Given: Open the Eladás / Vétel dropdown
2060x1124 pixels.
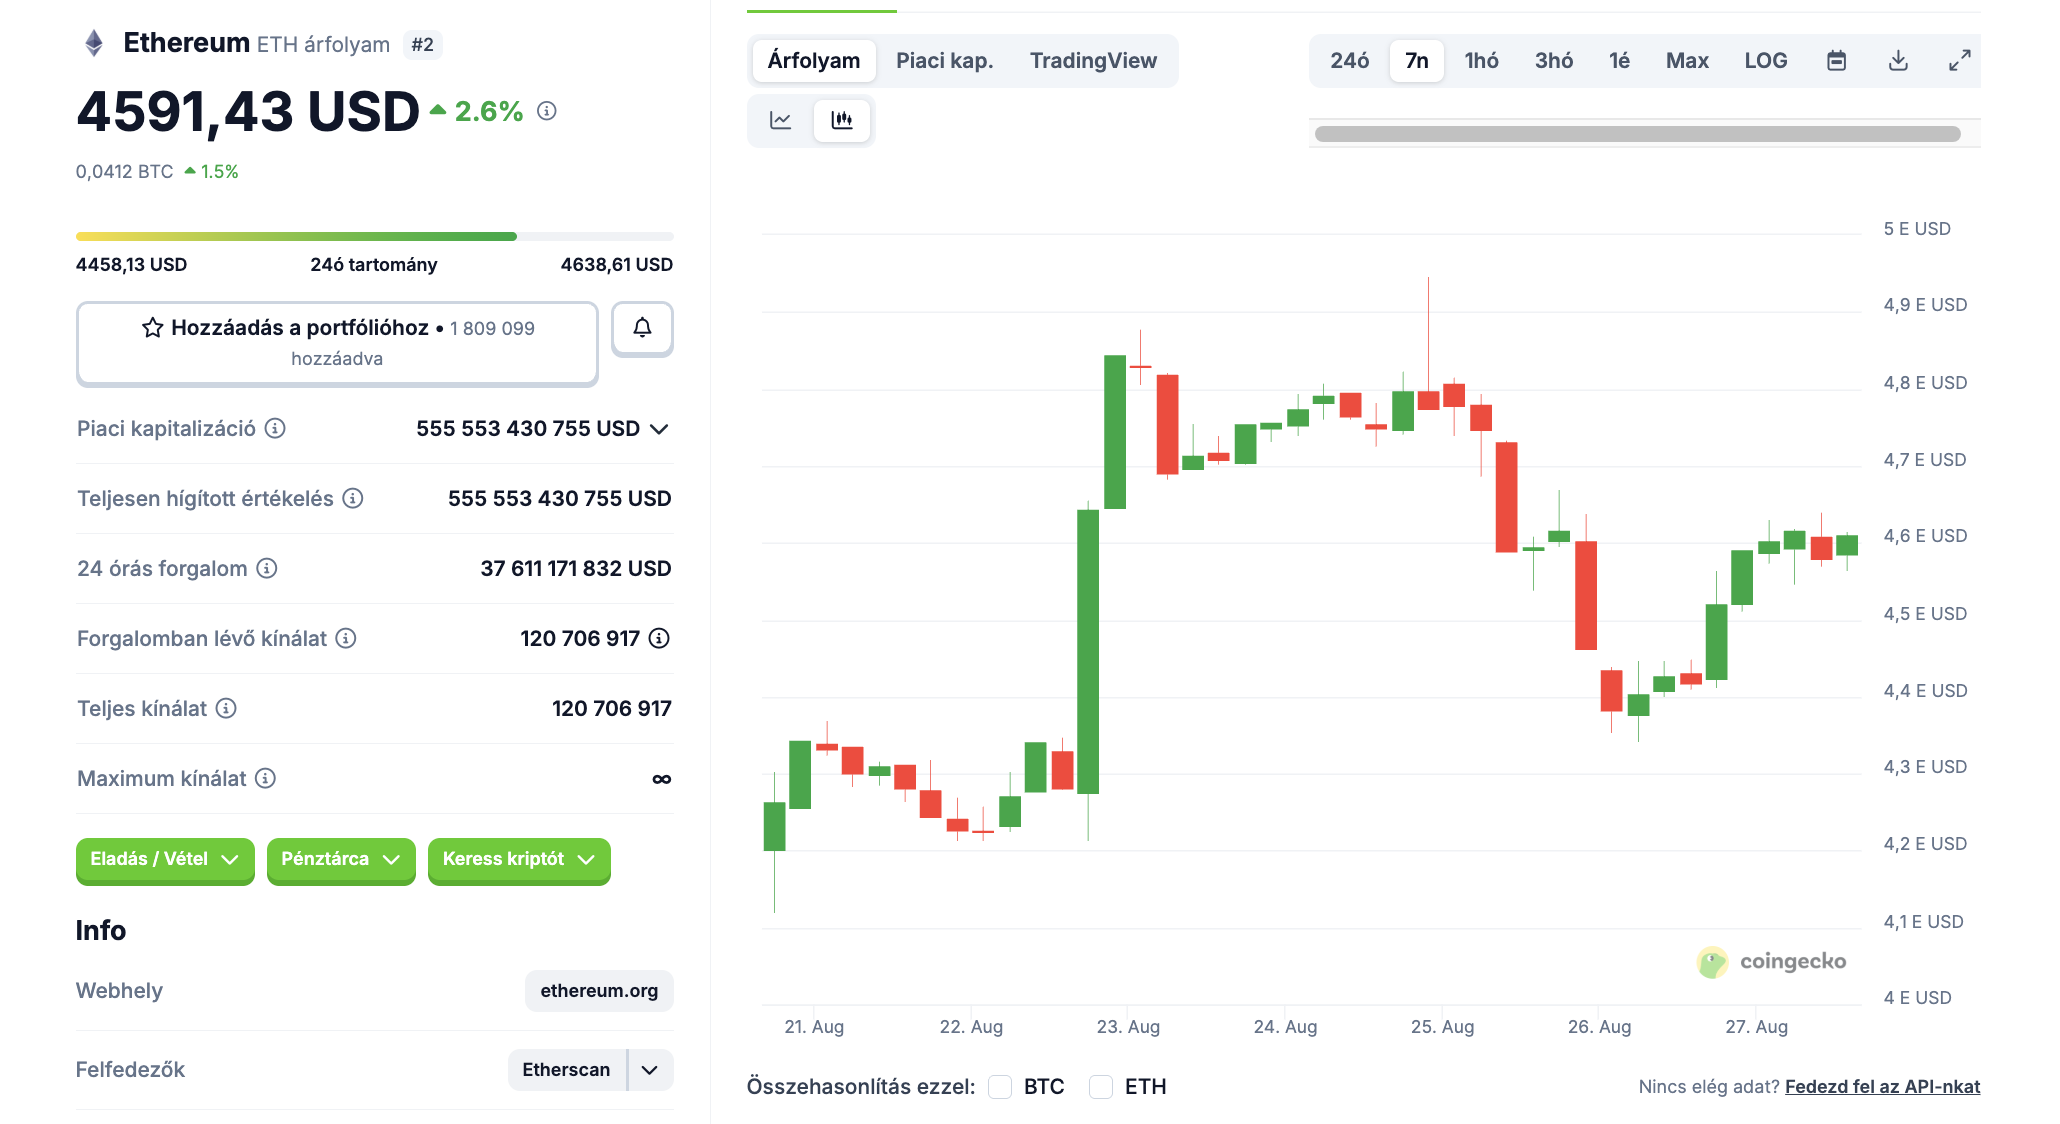Looking at the screenshot, I should (x=164, y=859).
